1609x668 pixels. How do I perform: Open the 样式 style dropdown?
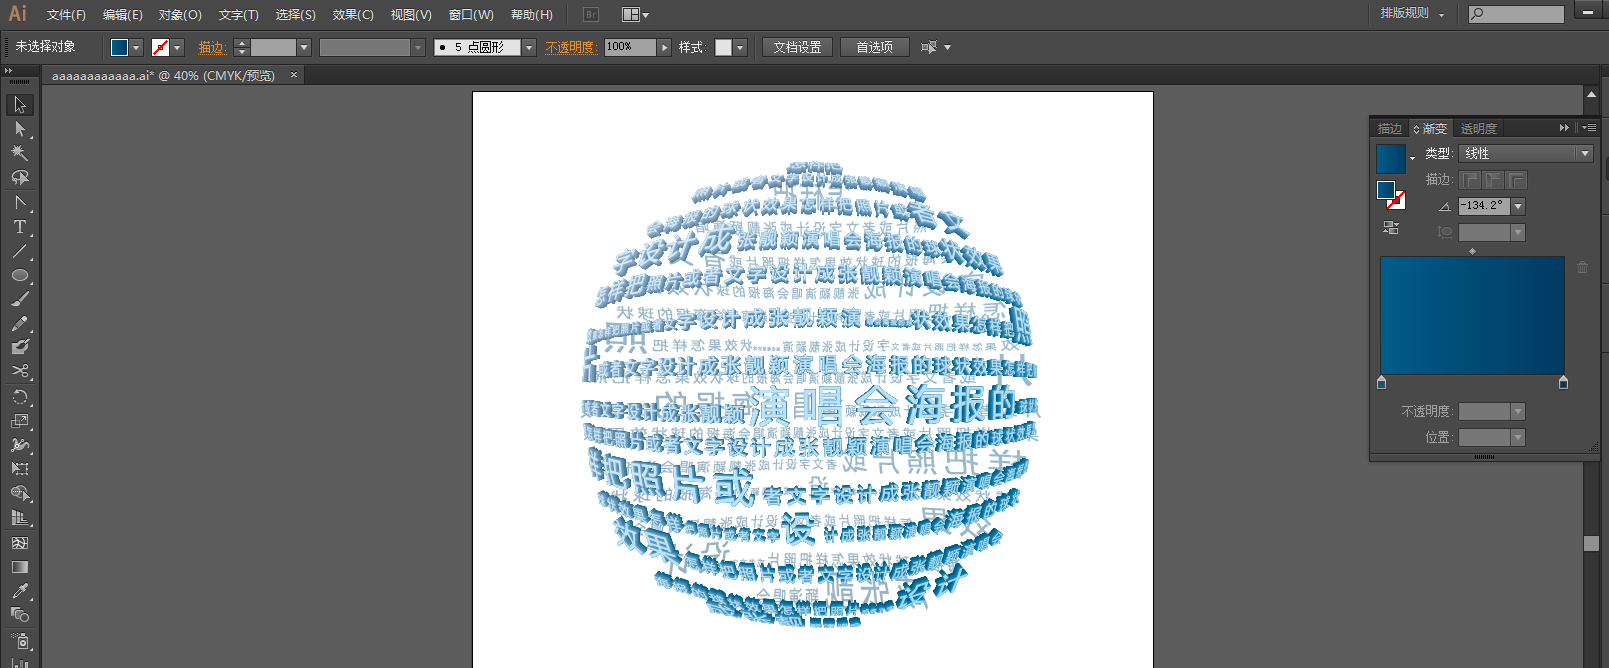740,48
